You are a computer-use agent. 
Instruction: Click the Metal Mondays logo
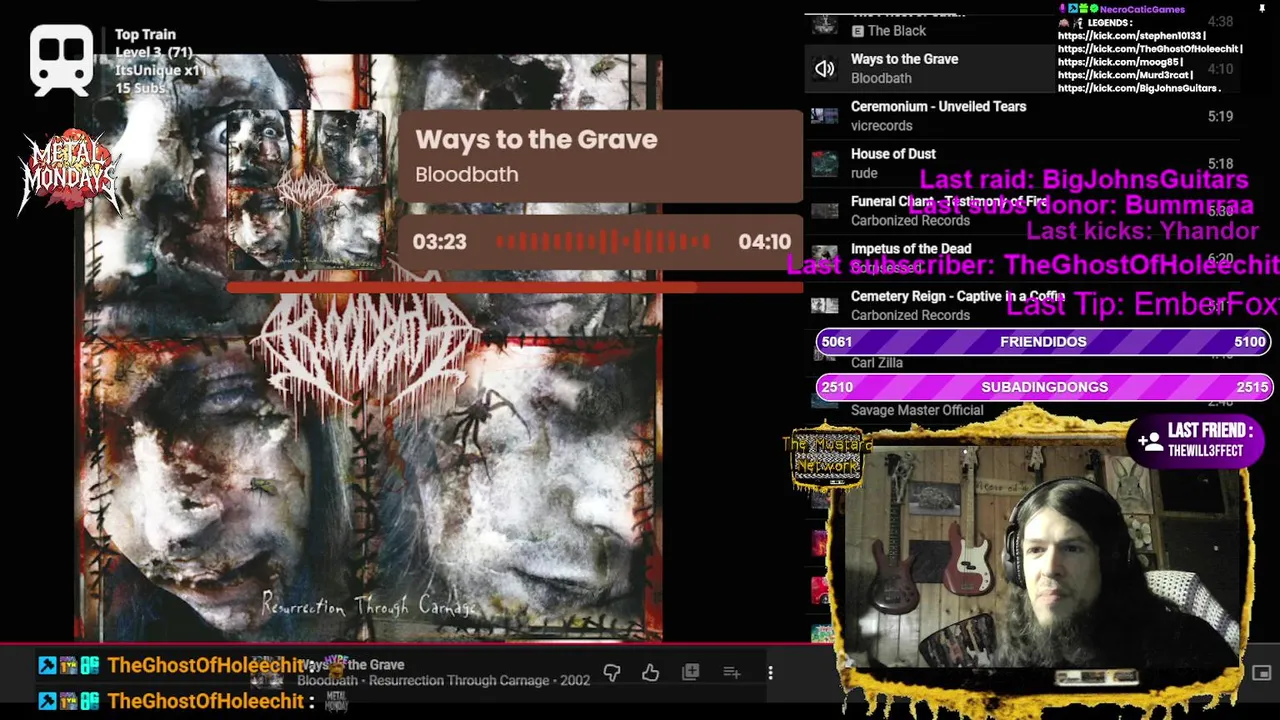(69, 174)
